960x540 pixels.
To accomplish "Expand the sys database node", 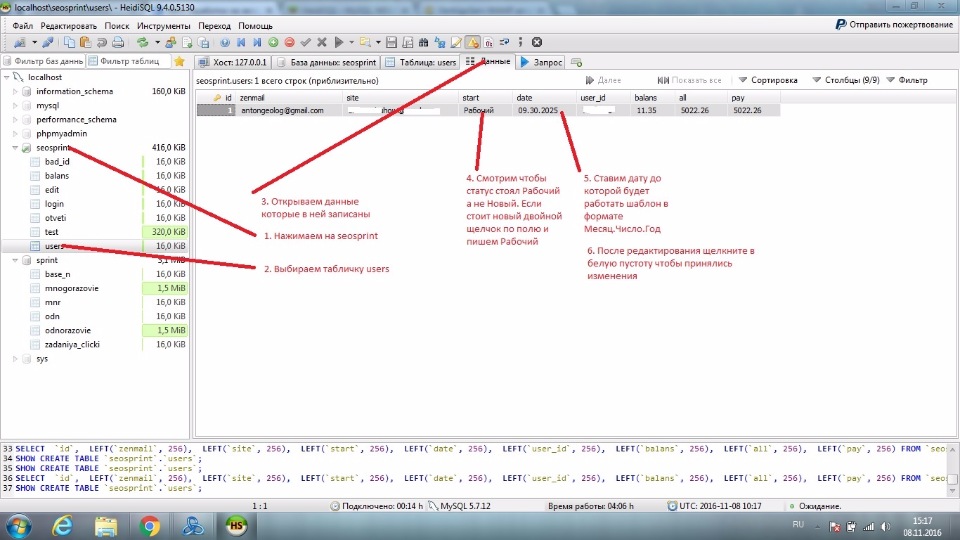I will (x=15, y=359).
